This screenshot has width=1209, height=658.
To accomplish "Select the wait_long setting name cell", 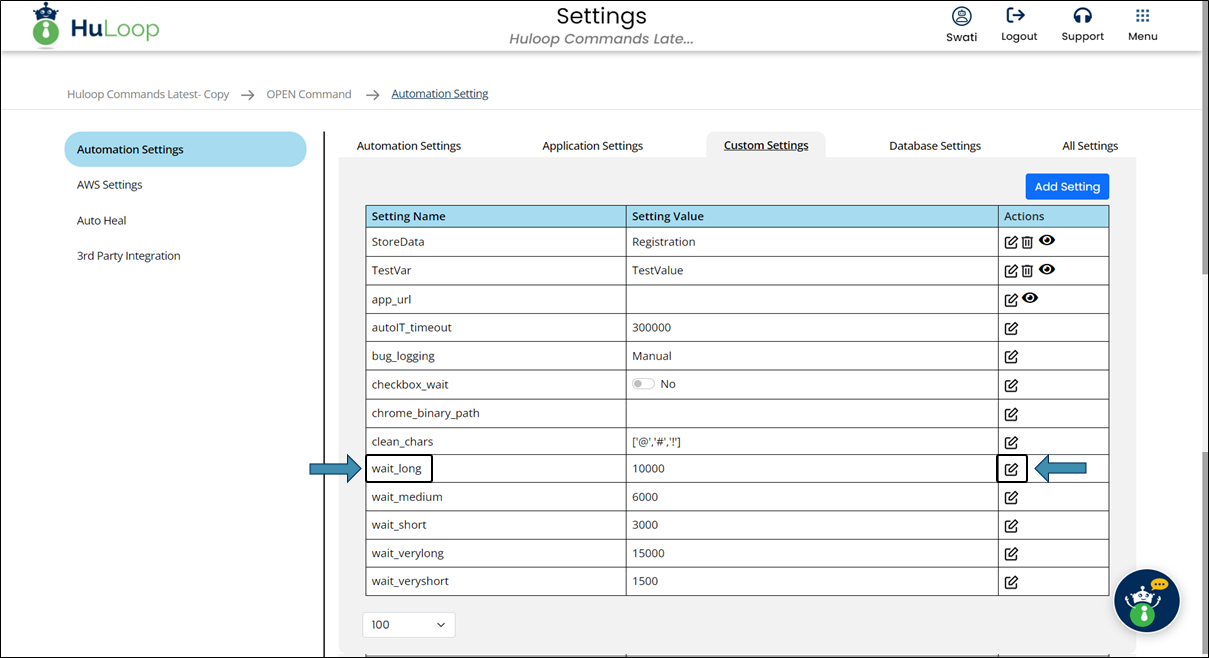I will point(496,468).
